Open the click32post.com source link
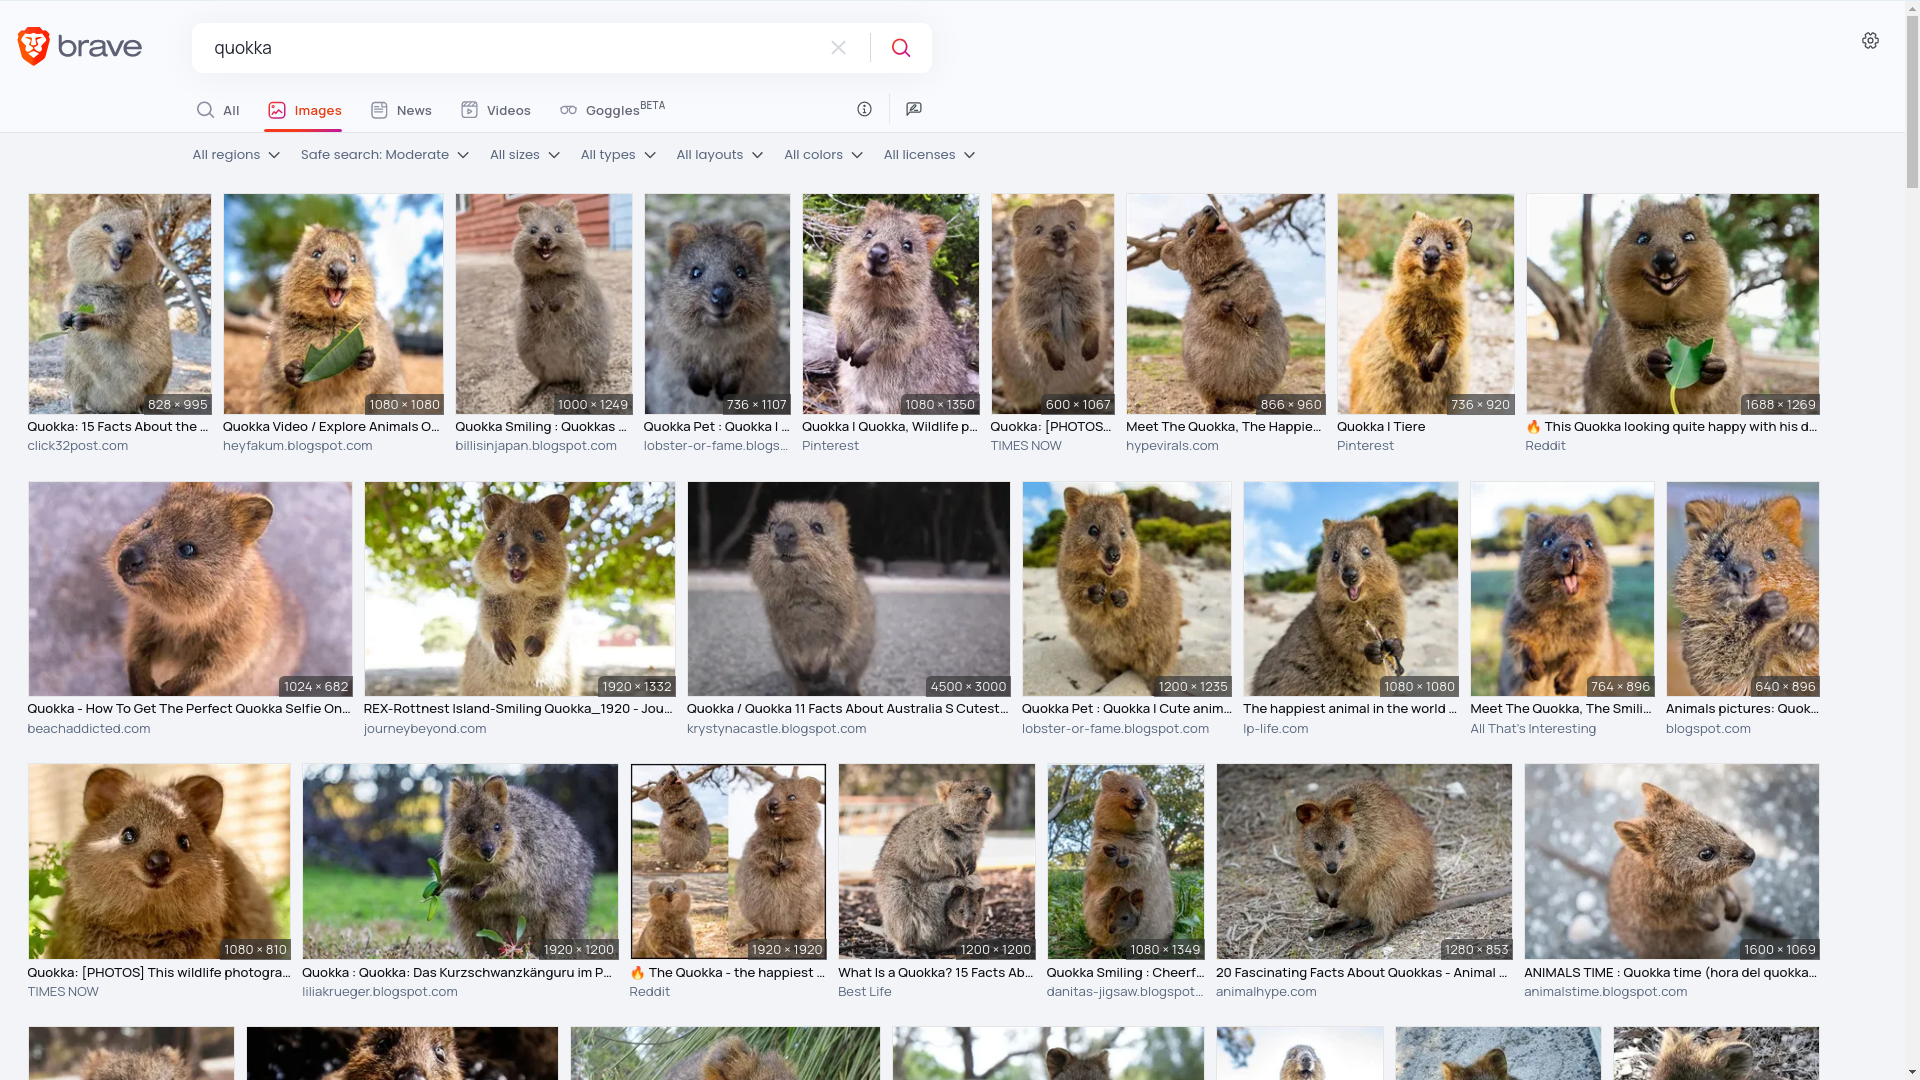Screen dimensions: 1920x1080 click(78, 446)
